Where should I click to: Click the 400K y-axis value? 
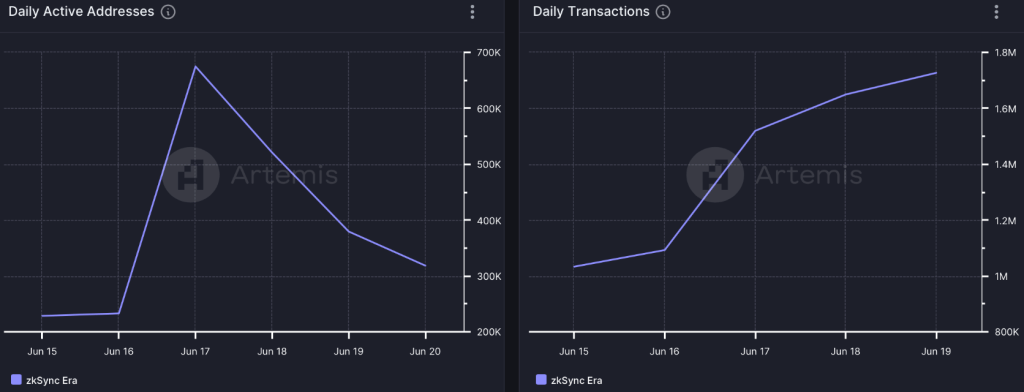[x=490, y=220]
